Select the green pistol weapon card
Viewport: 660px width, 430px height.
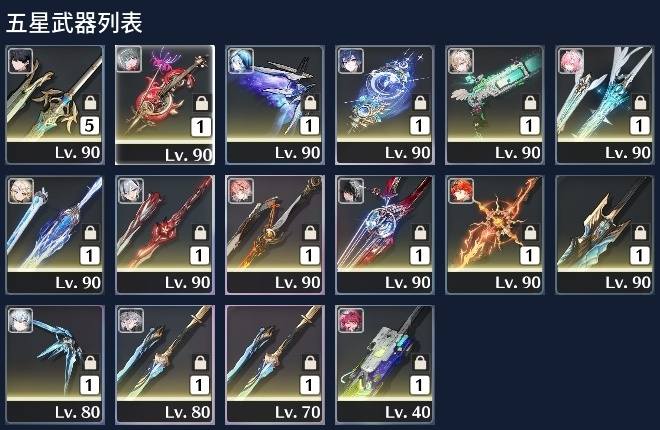point(495,105)
